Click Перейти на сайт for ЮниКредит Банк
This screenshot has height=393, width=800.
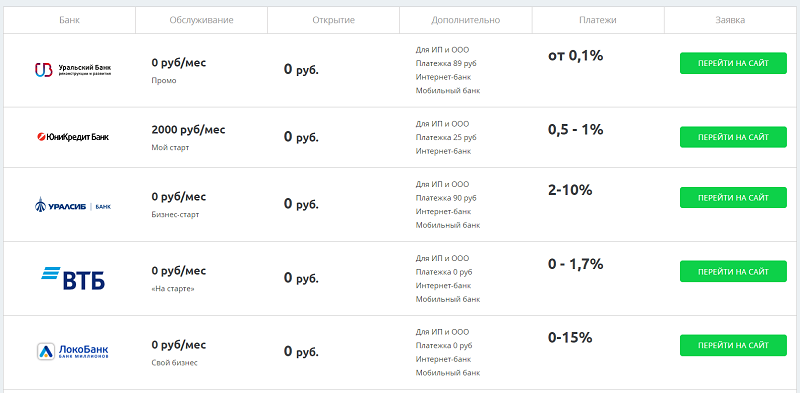(x=733, y=137)
